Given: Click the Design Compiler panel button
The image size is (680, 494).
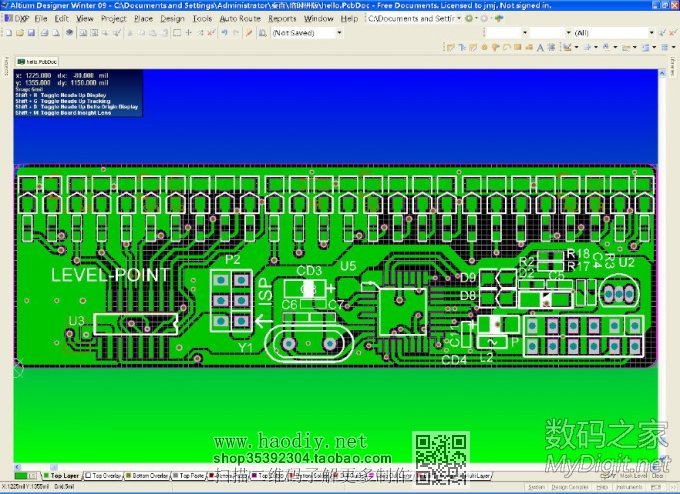Looking at the screenshot, I should coord(571,489).
